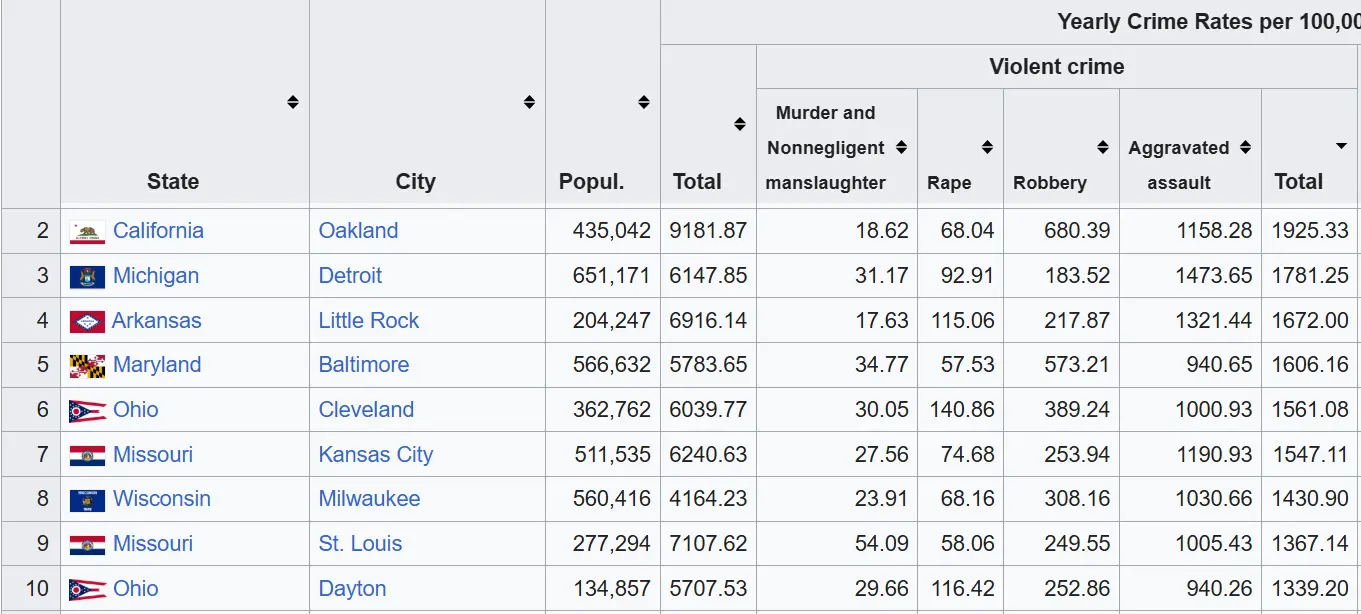Viewport: 1361px width, 614px height.
Task: Click the Ohio flag in Cleveland row
Action: point(87,411)
